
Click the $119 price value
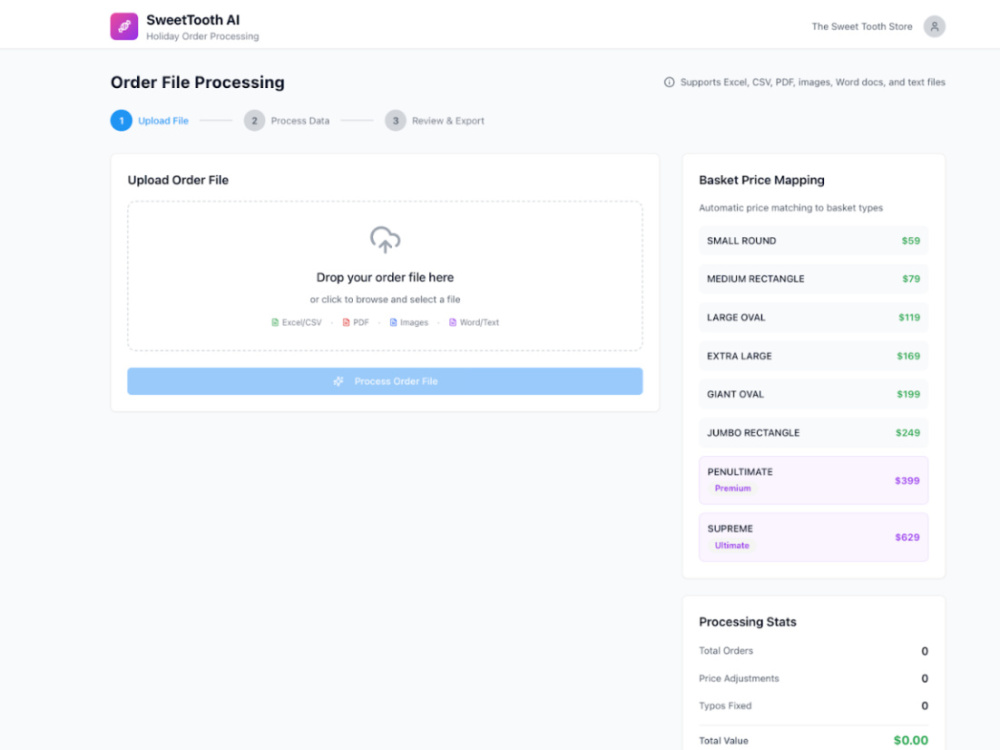(x=909, y=318)
